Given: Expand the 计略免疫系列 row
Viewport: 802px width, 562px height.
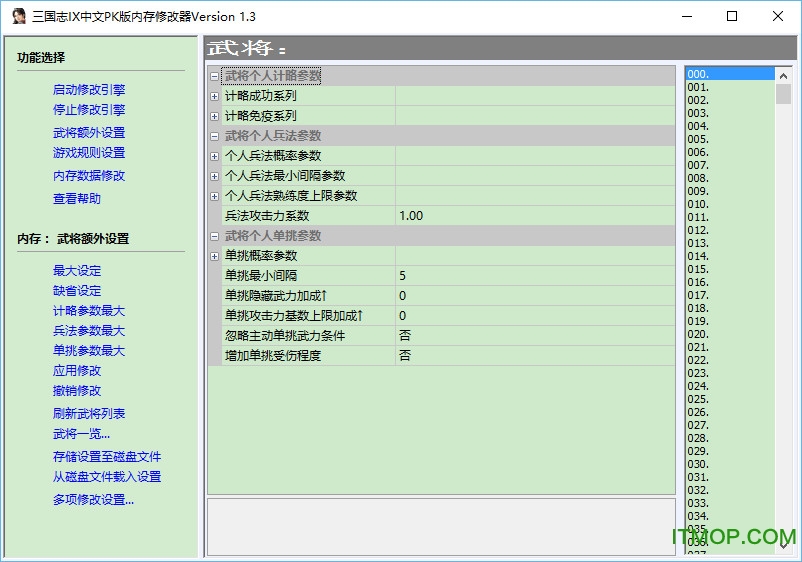Looking at the screenshot, I should point(214,116).
